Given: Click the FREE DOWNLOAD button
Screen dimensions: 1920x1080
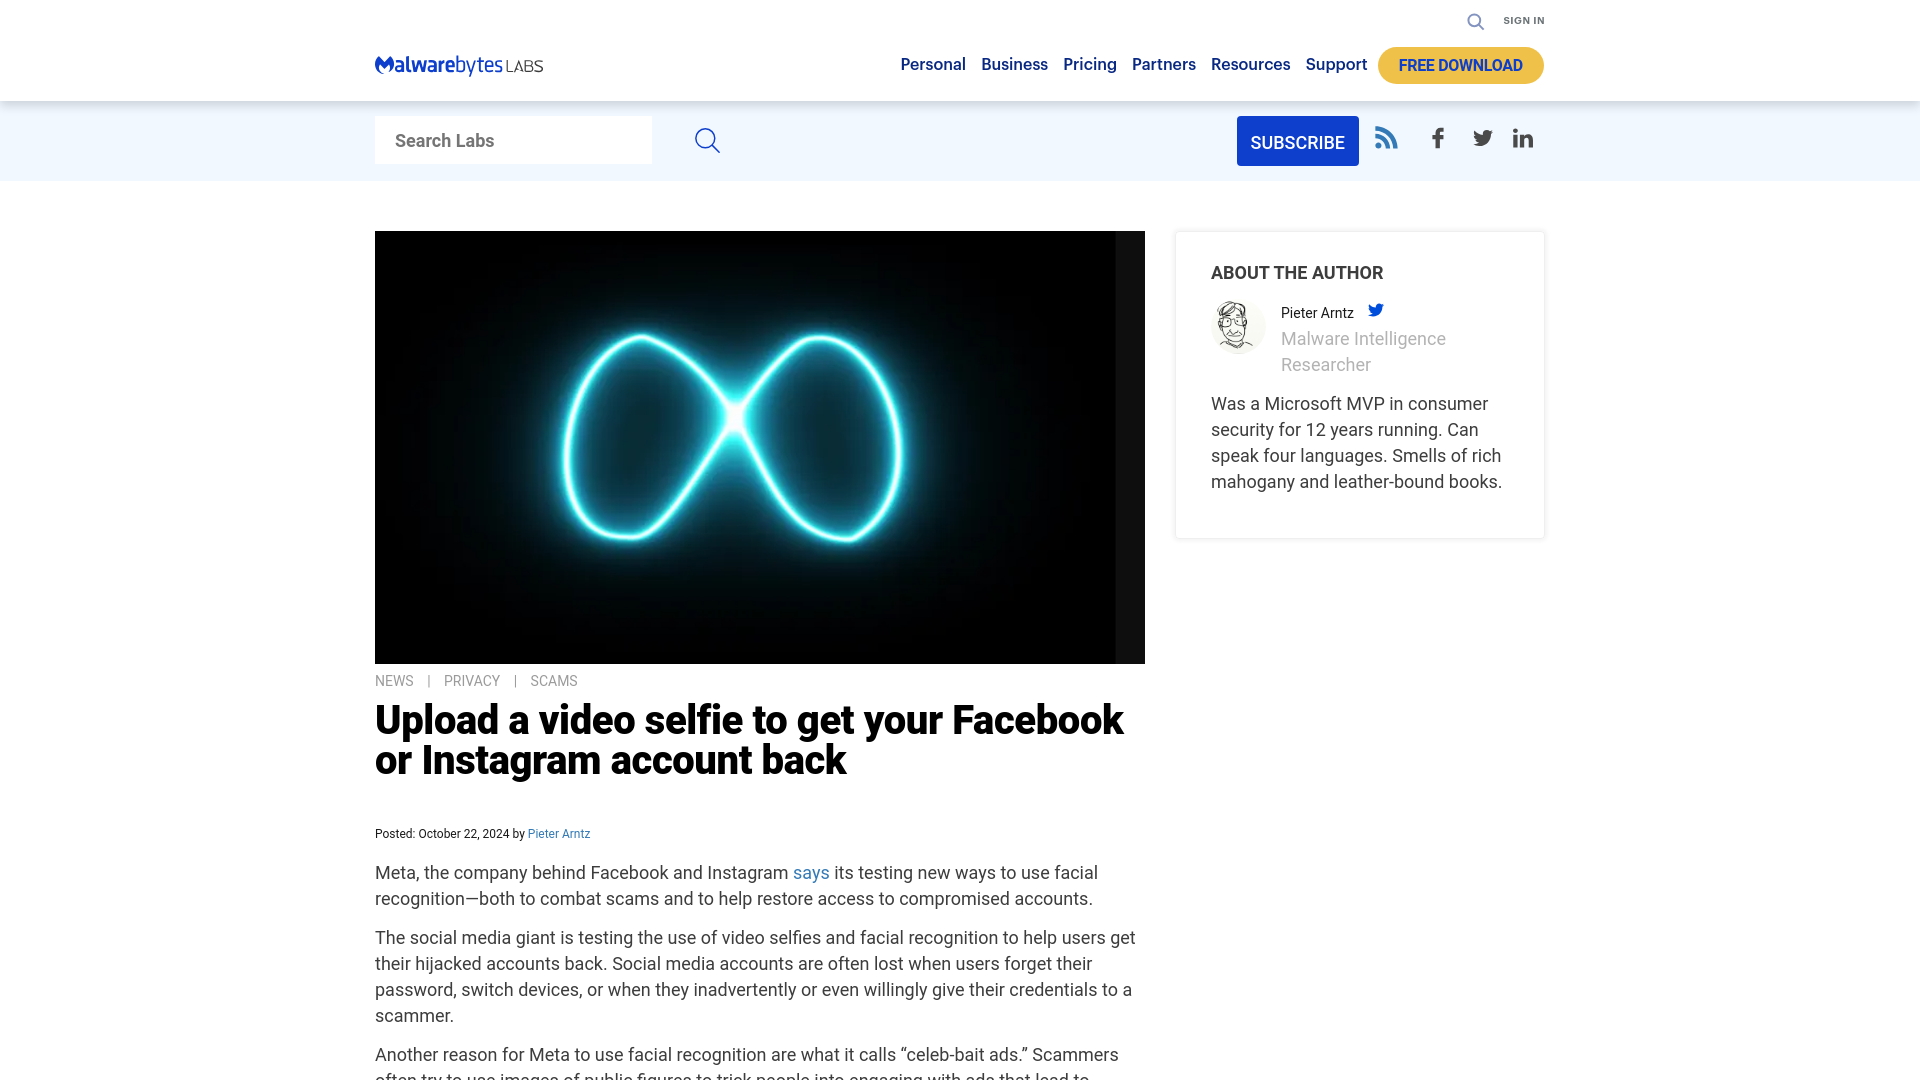Looking at the screenshot, I should pyautogui.click(x=1460, y=65).
